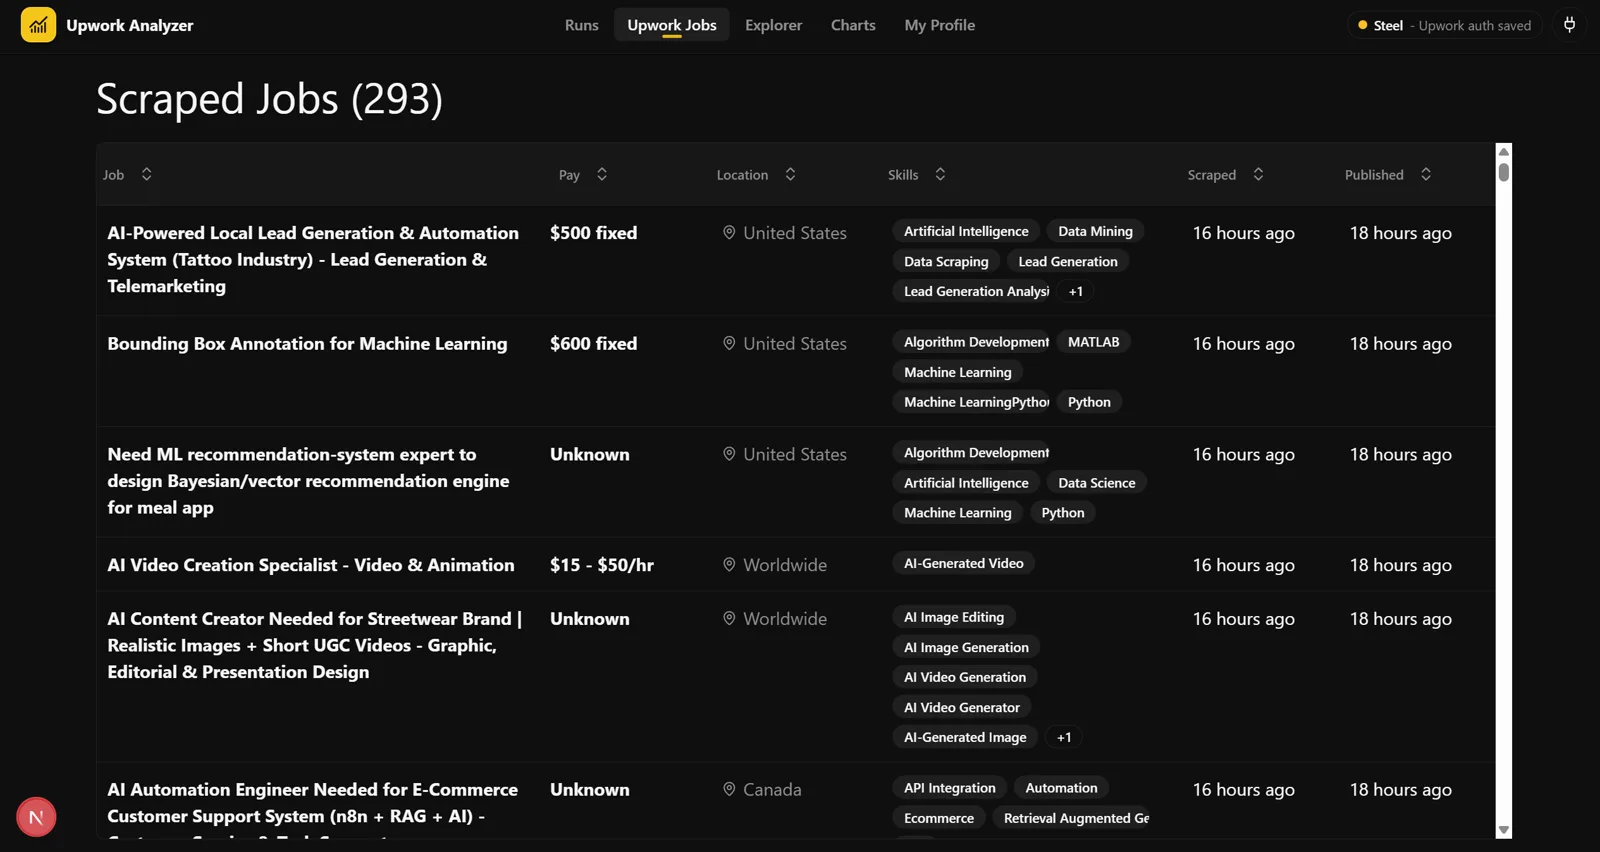Expand the +1 skills in Tattoo Industry row

1076,291
